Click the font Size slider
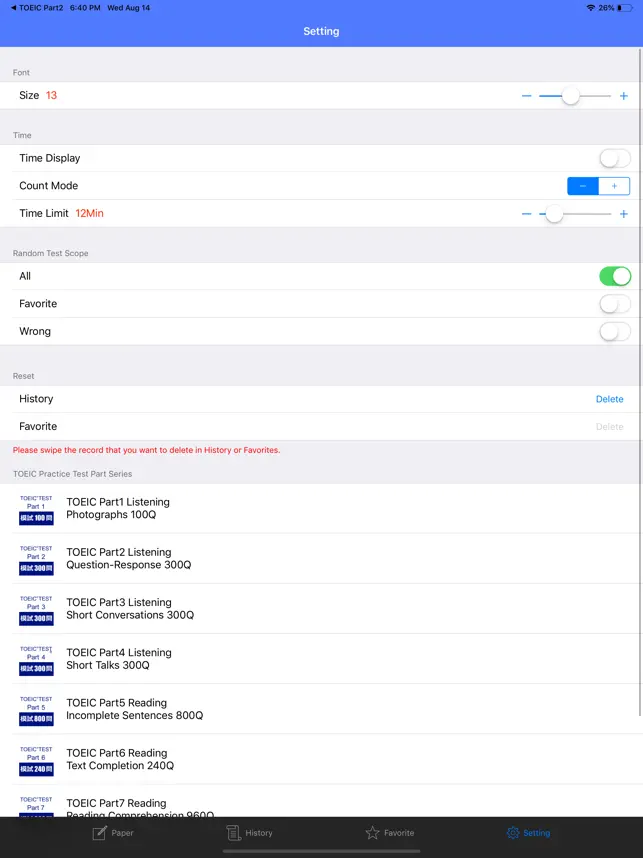Viewport: 643px width, 858px height. pyautogui.click(x=575, y=96)
